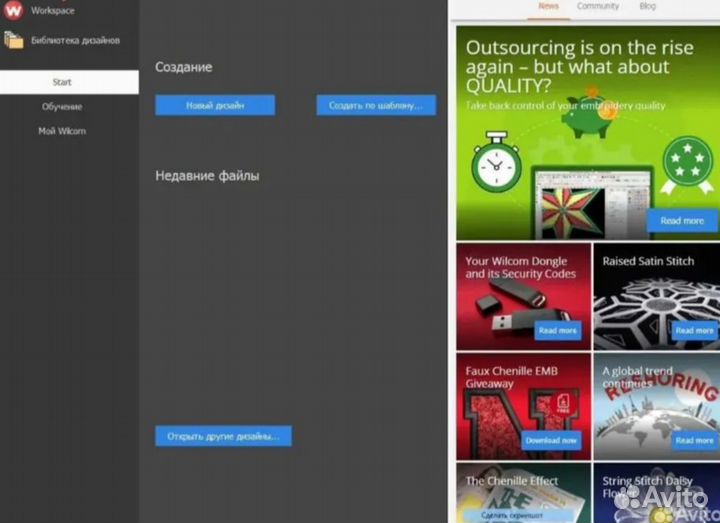
Task: Open the Обучение section
Action: click(x=62, y=106)
